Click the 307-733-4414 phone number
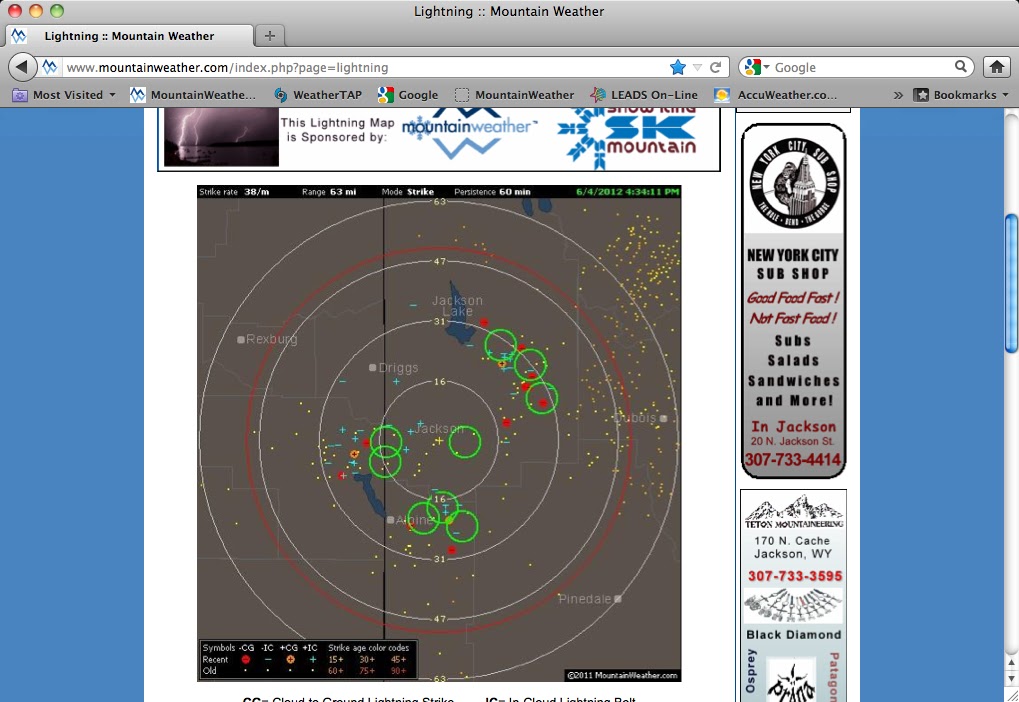The image size is (1019, 702). (x=793, y=460)
